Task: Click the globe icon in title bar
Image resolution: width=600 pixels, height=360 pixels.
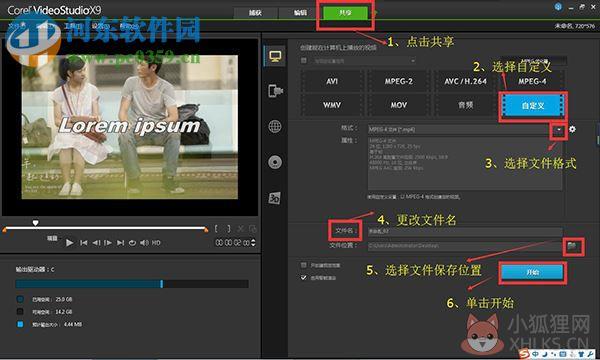Action: click(558, 7)
